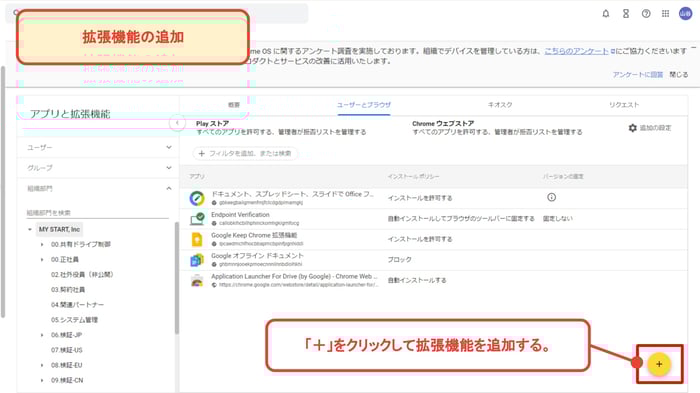
Task: Open the hourglass tasks icon
Action: [x=626, y=14]
